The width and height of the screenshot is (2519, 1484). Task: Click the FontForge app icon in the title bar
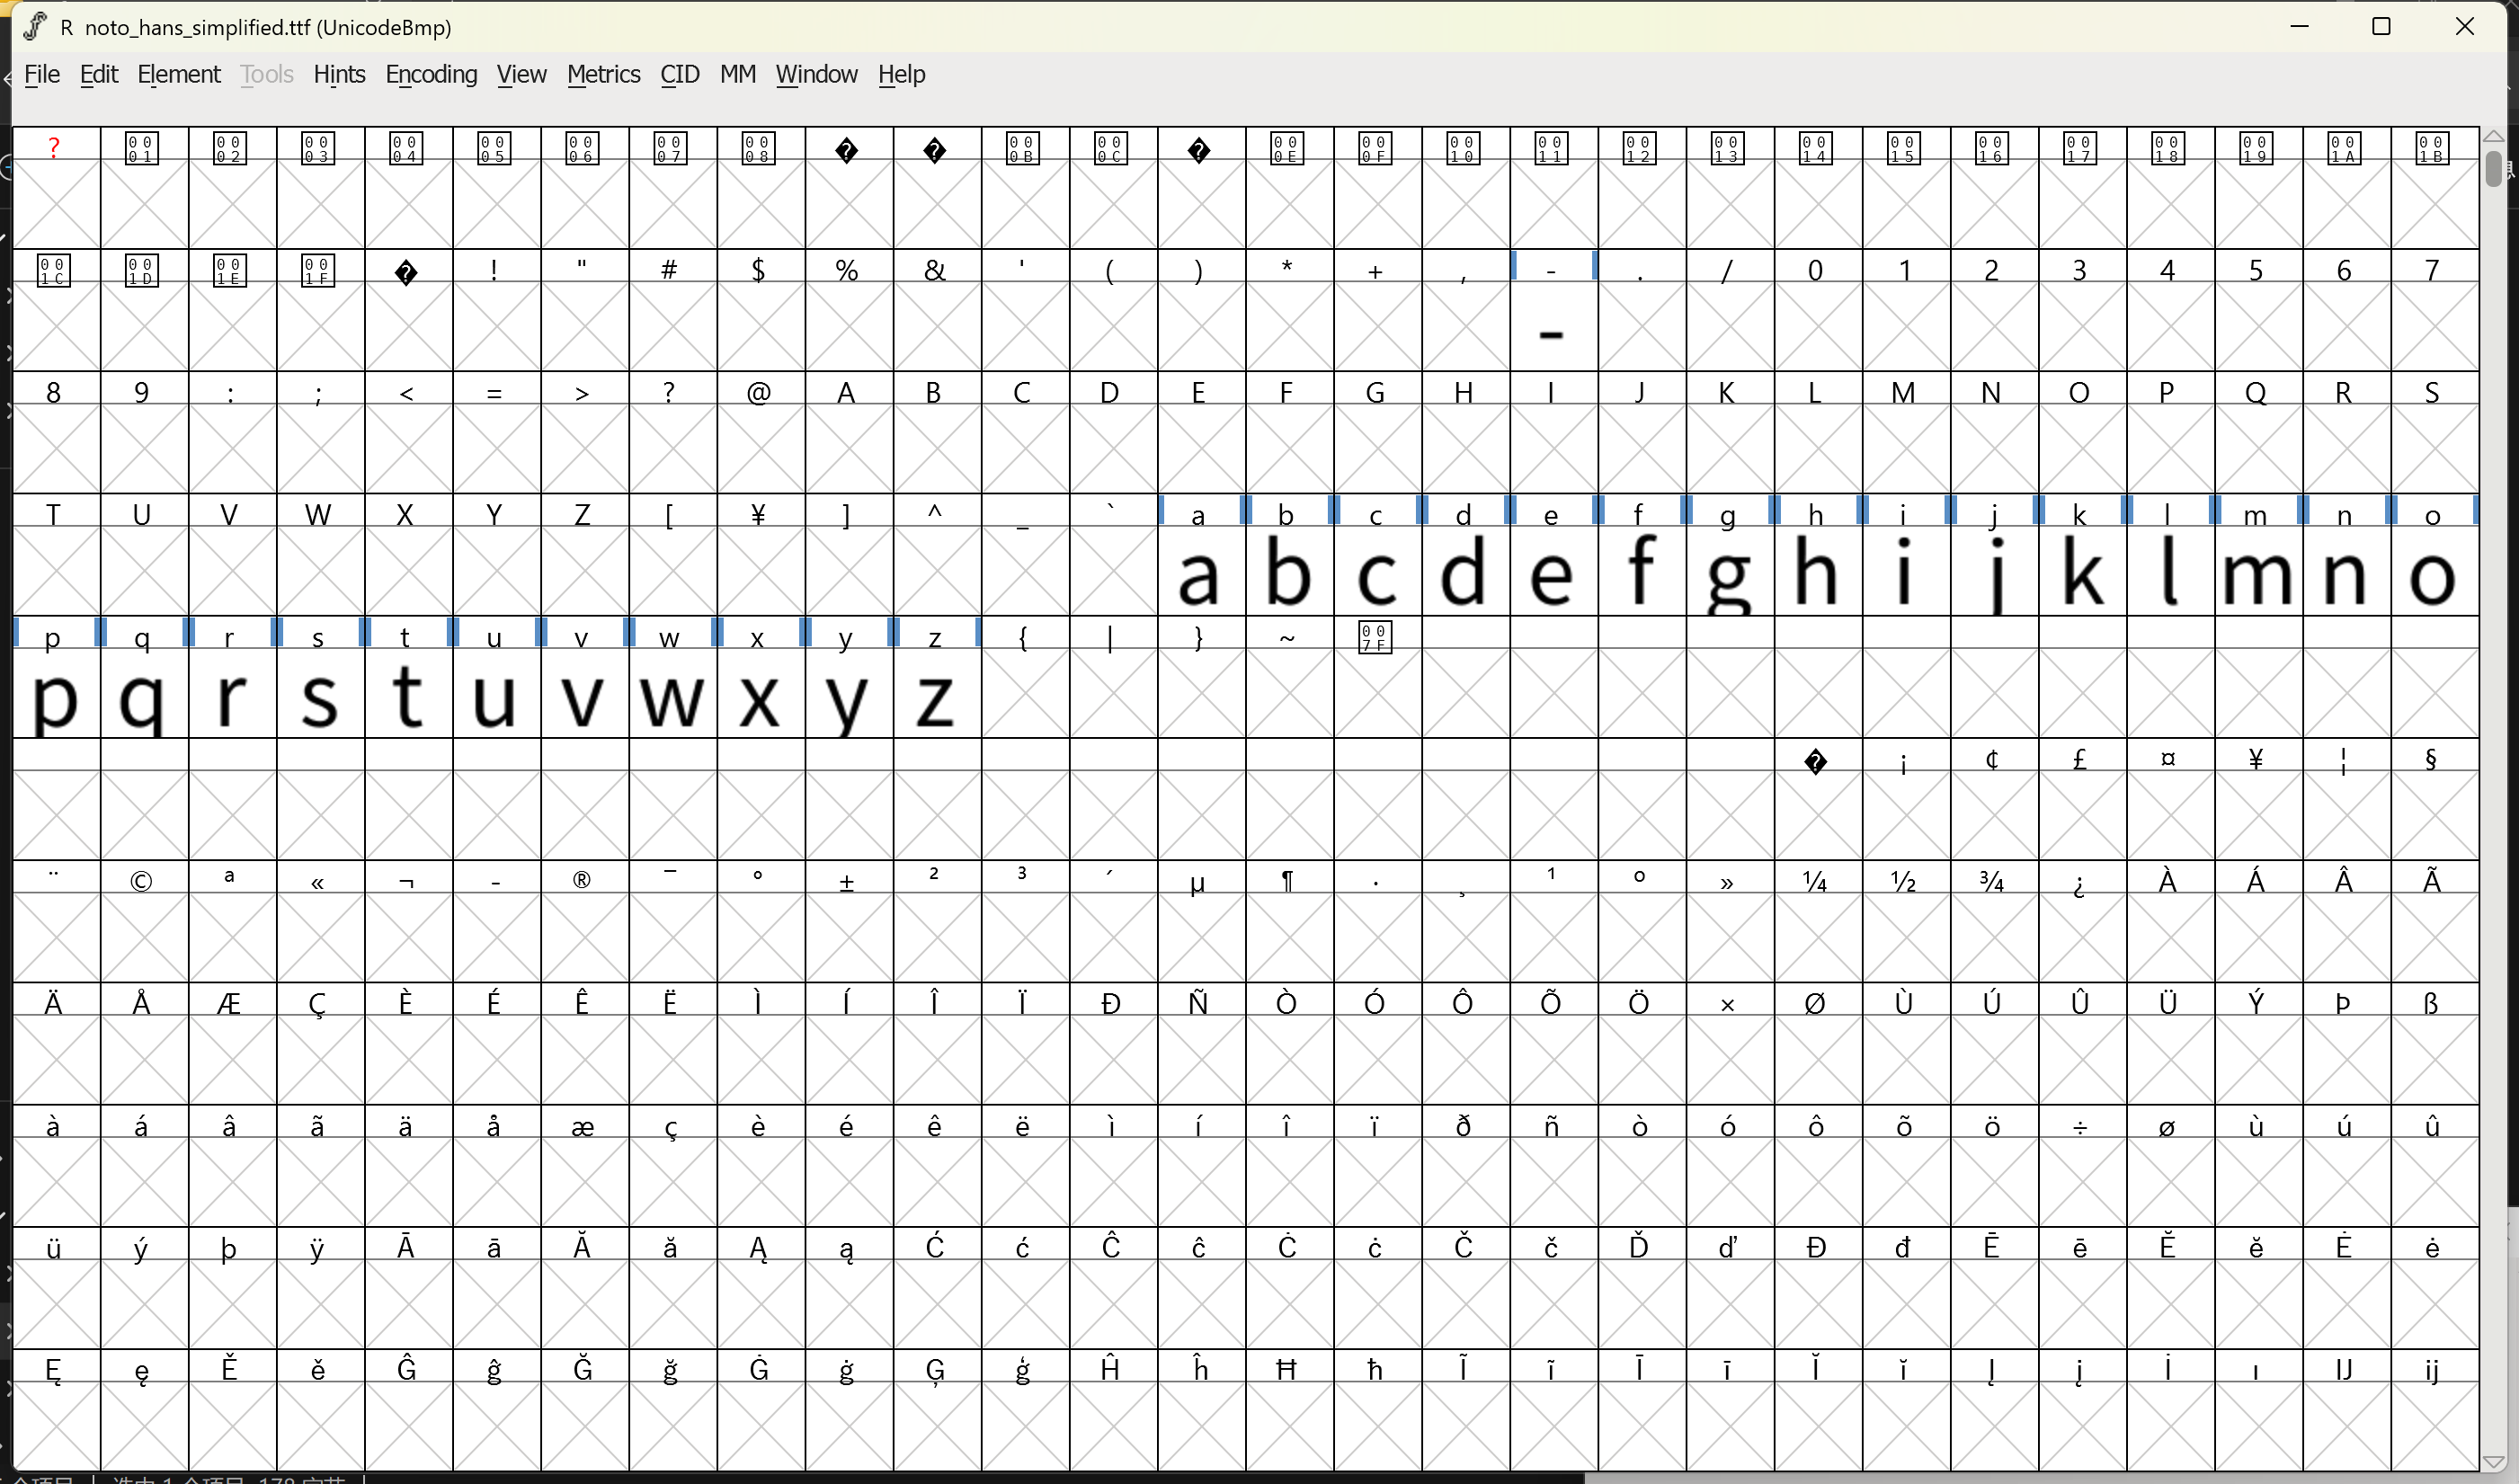pos(35,27)
